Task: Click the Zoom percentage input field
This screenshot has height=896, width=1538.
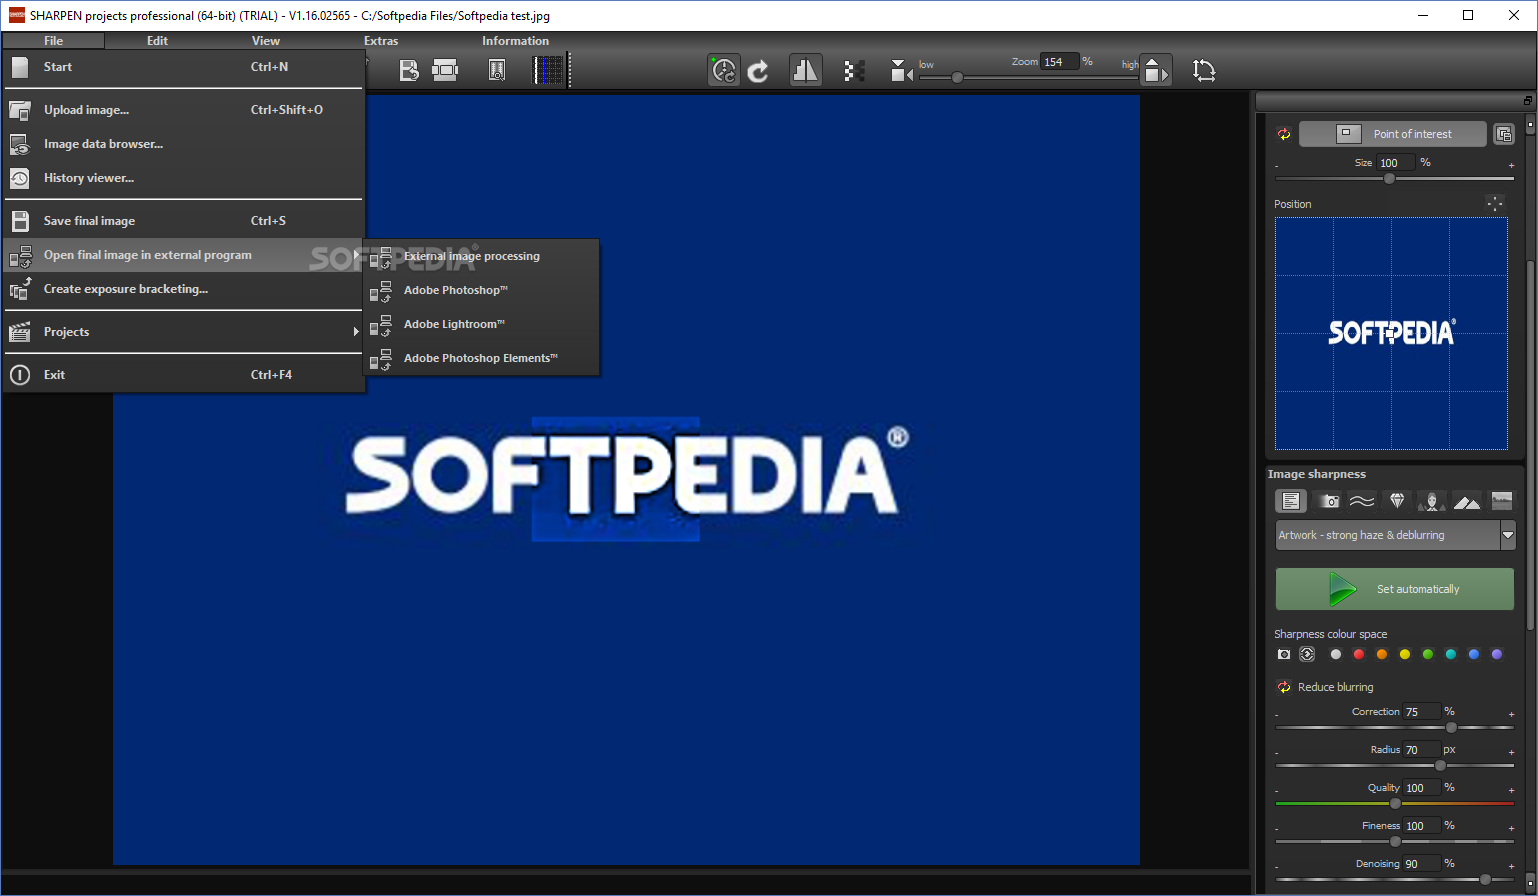Action: (x=1059, y=62)
